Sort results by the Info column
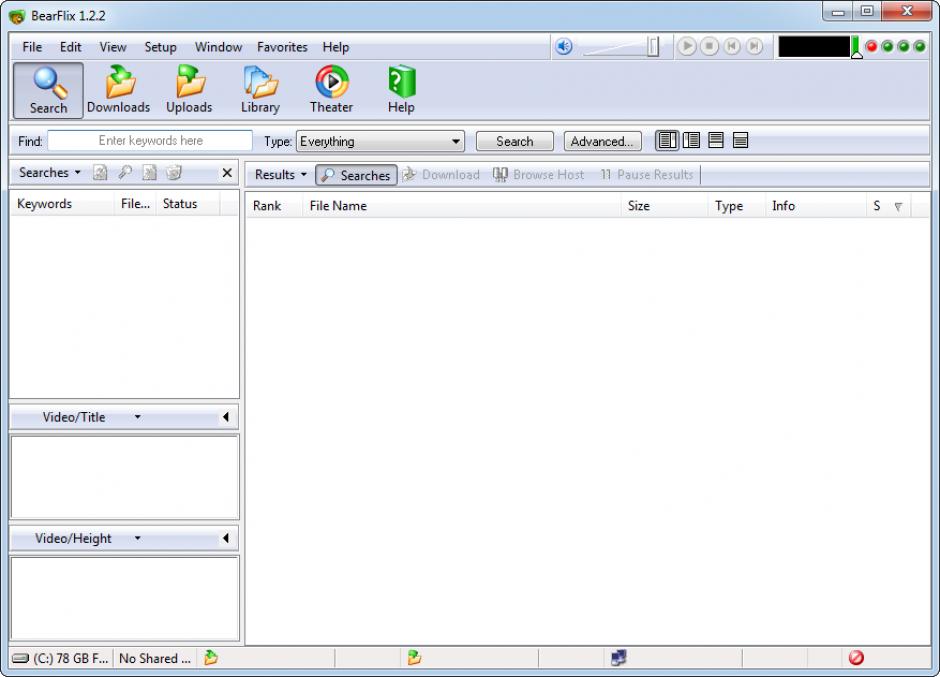Screen dimensions: 940x677 click(815, 206)
